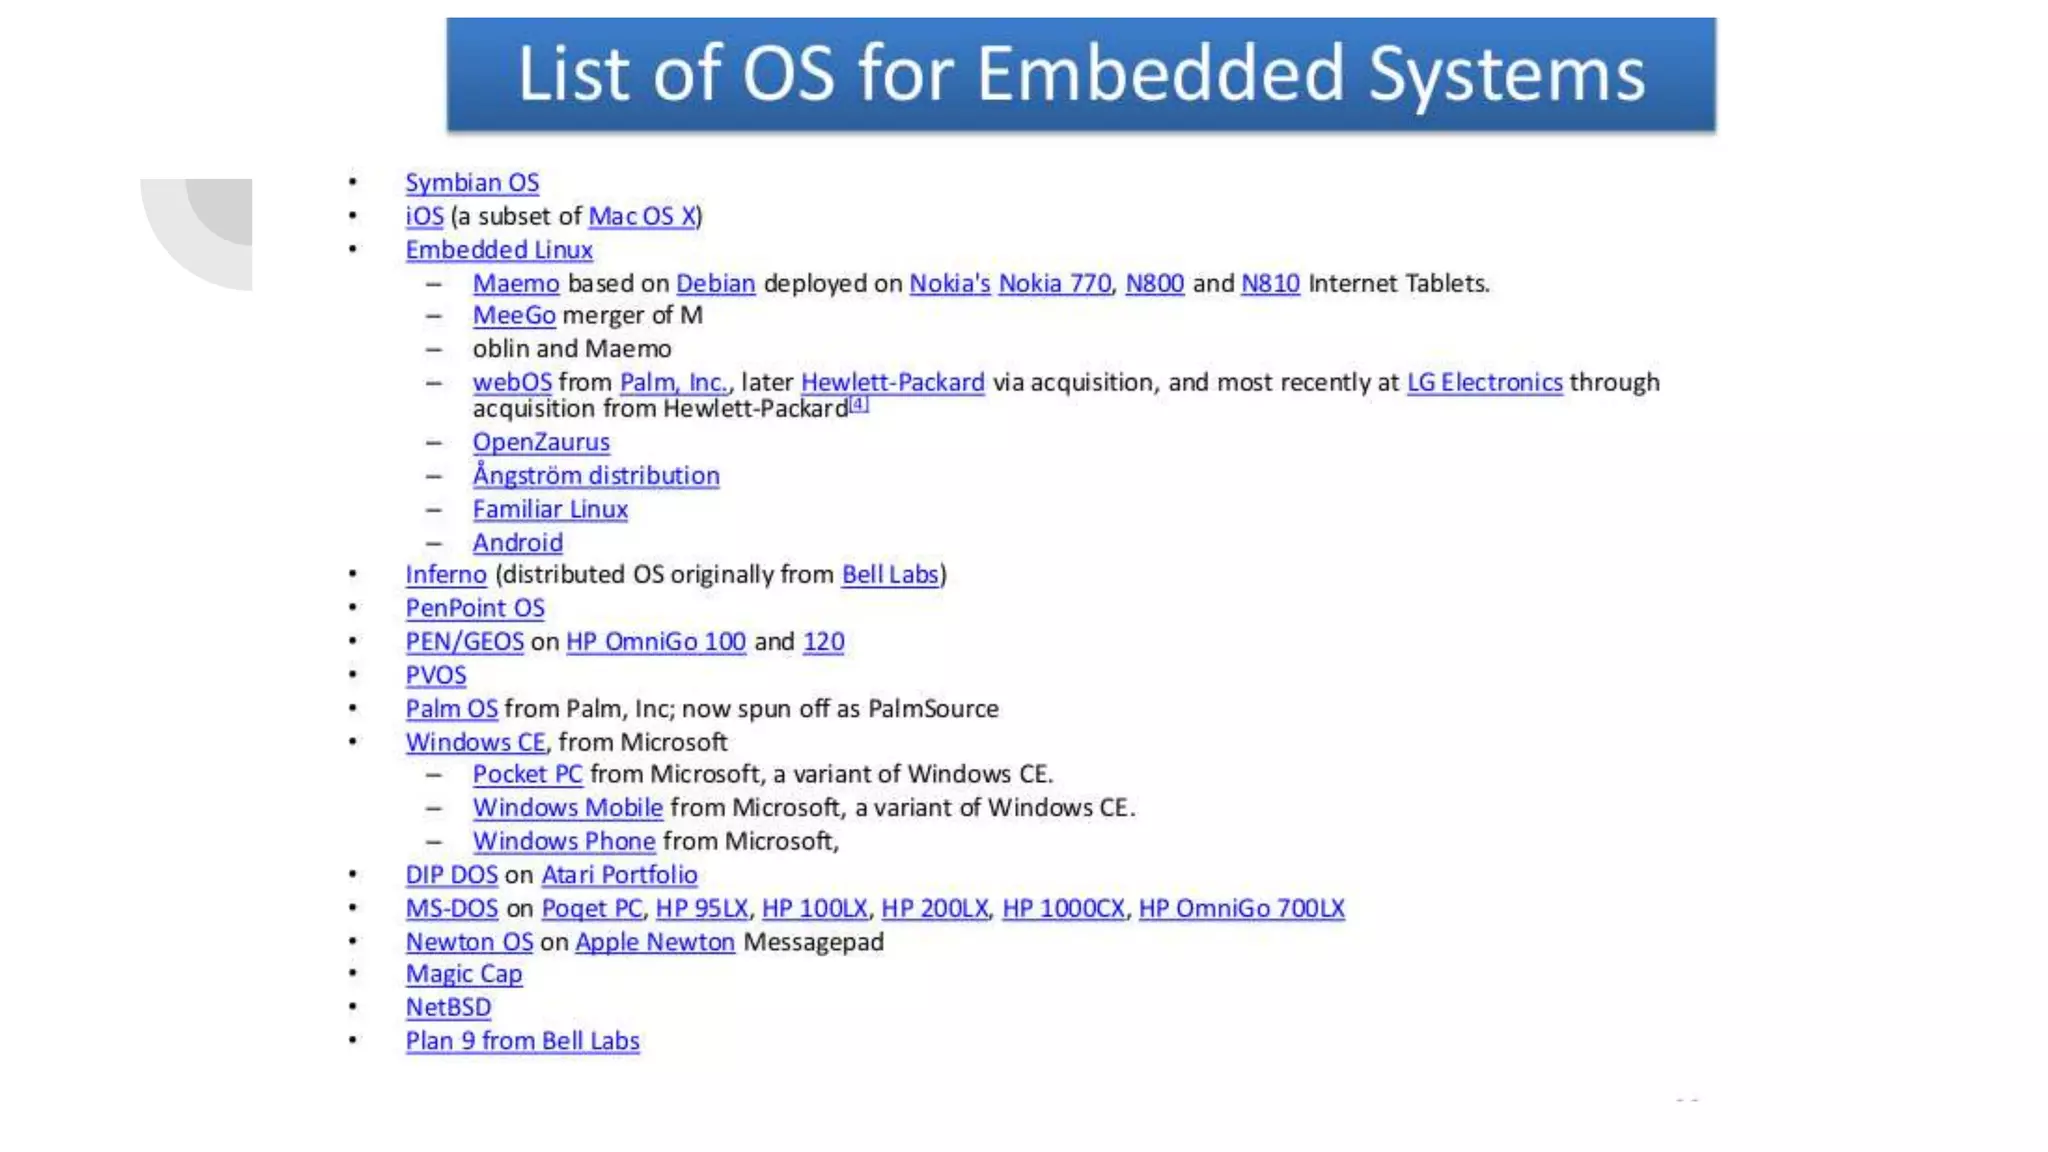
Task: Click the Nokia 770 link
Action: (x=1055, y=284)
